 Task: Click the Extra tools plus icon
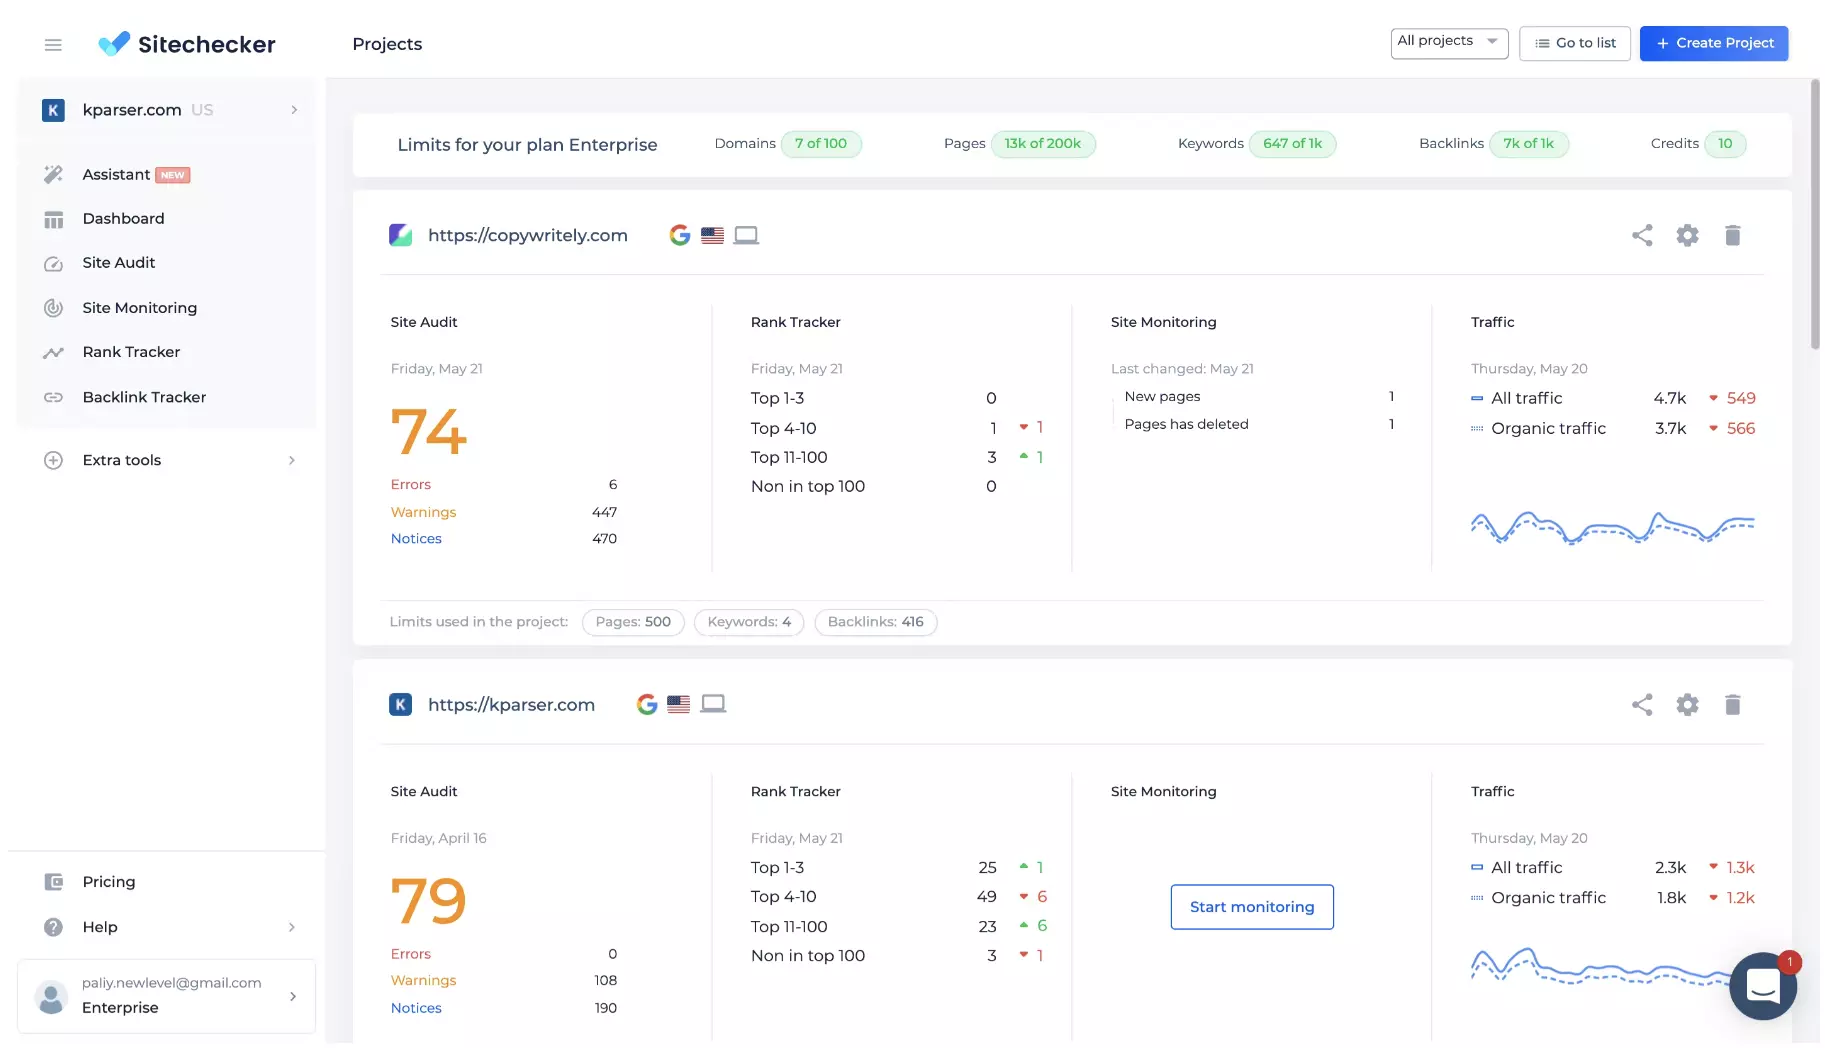pyautogui.click(x=53, y=460)
